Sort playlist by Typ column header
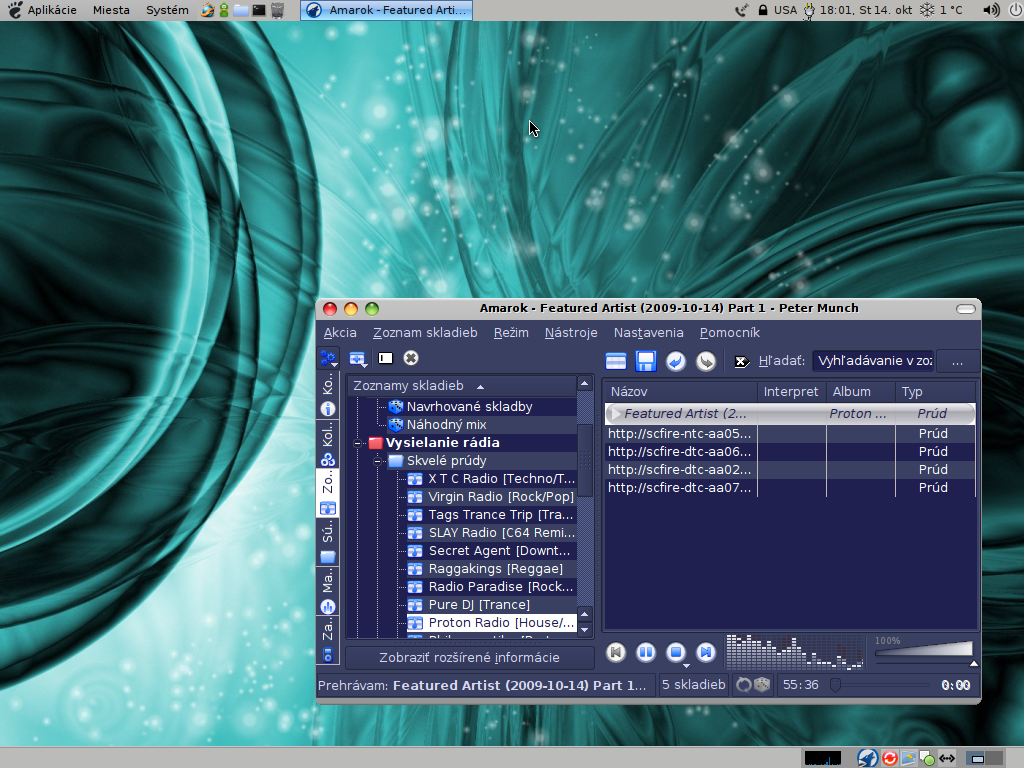The width and height of the screenshot is (1024, 768). coord(935,391)
